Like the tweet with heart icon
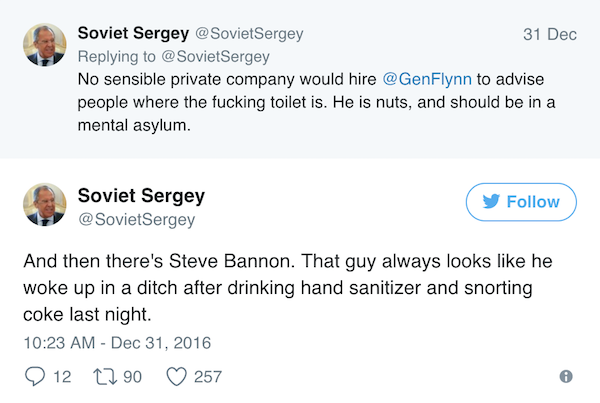600x403 pixels. (176, 377)
